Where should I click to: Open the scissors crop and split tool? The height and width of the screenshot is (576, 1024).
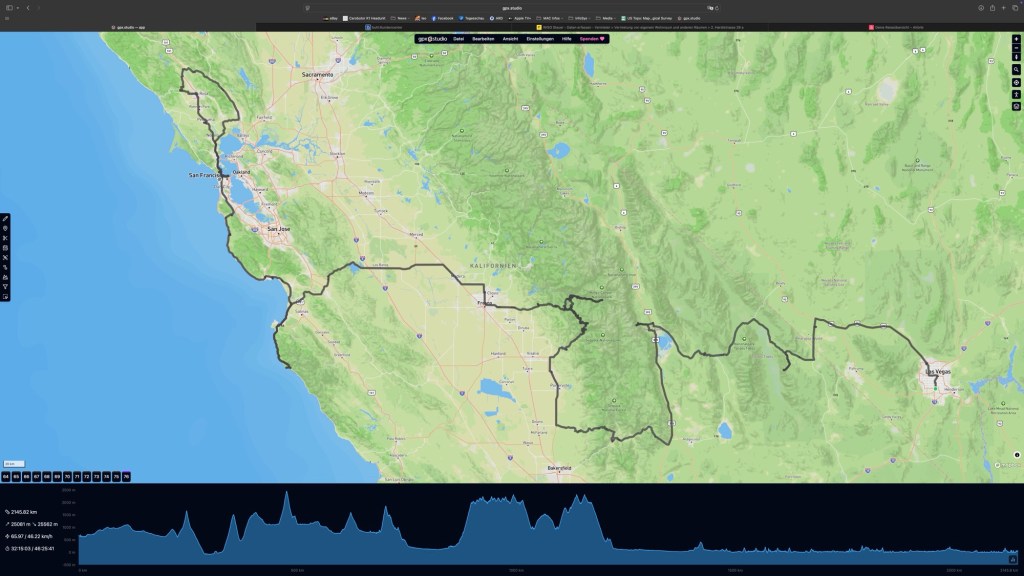pos(5,237)
